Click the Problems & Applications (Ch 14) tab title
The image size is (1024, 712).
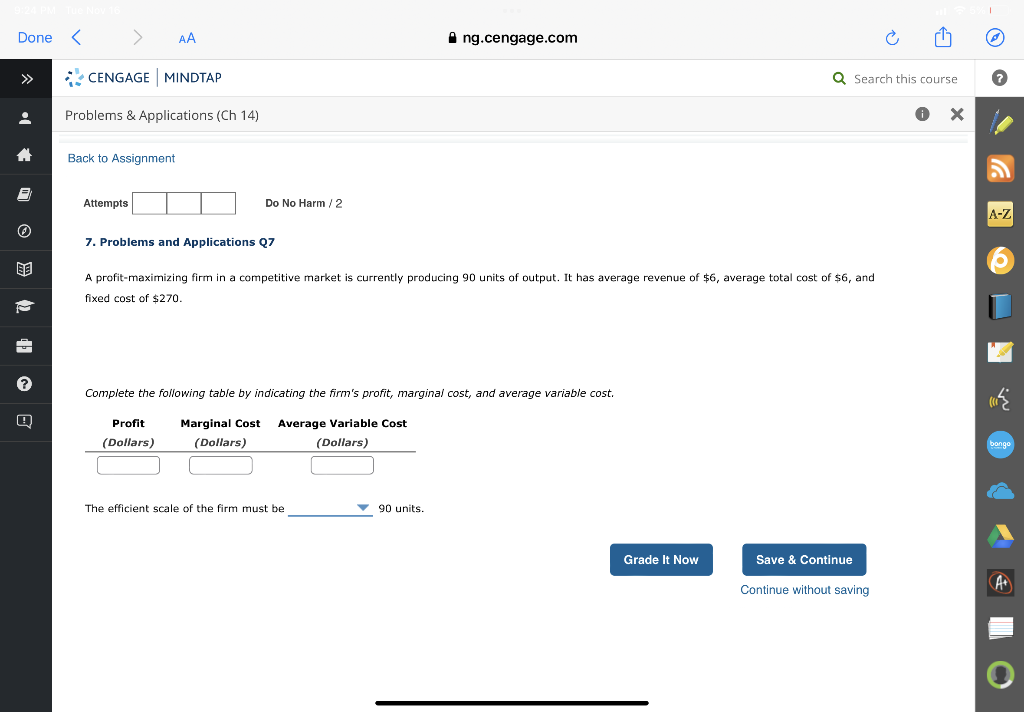coord(162,115)
